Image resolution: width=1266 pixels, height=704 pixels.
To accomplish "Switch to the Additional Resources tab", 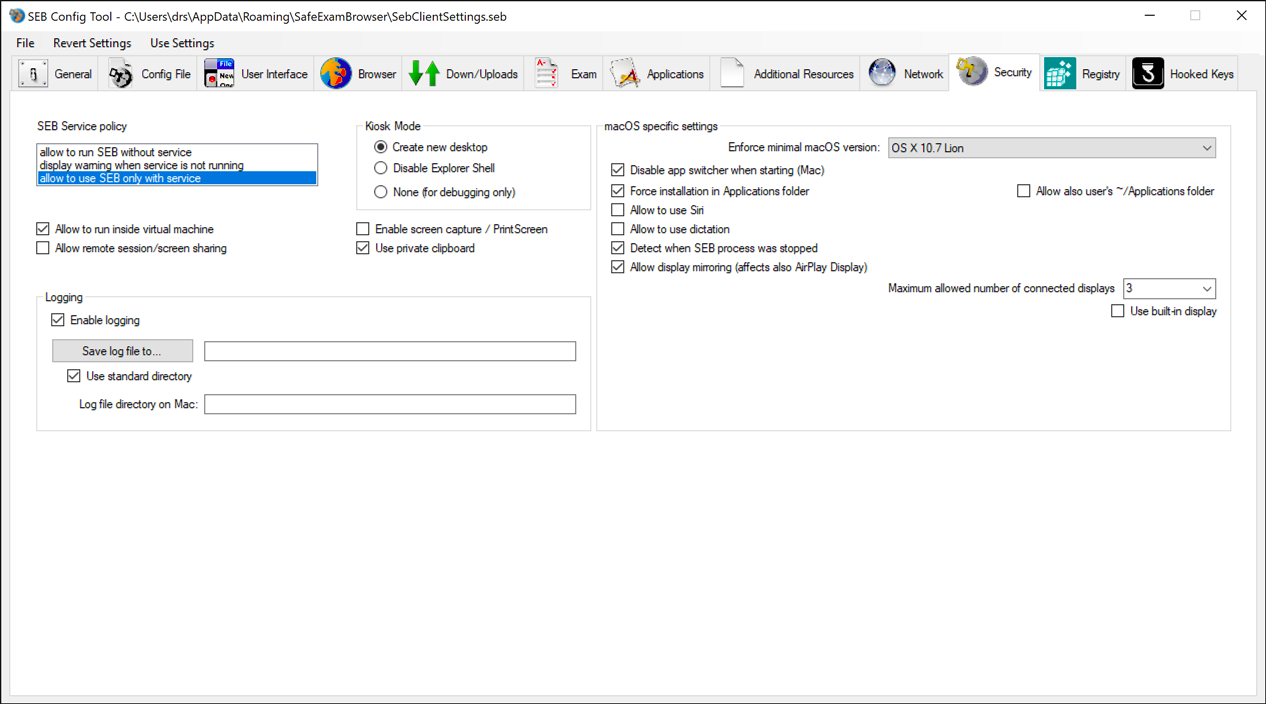I will tap(786, 74).
